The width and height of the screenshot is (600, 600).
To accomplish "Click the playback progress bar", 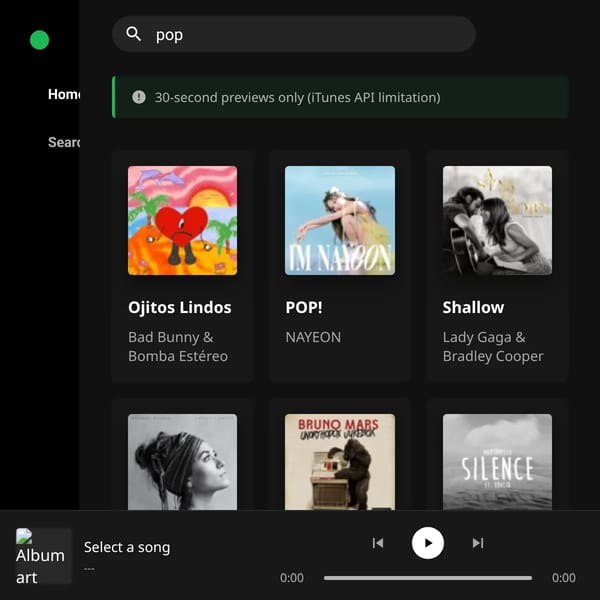I will click(428, 578).
